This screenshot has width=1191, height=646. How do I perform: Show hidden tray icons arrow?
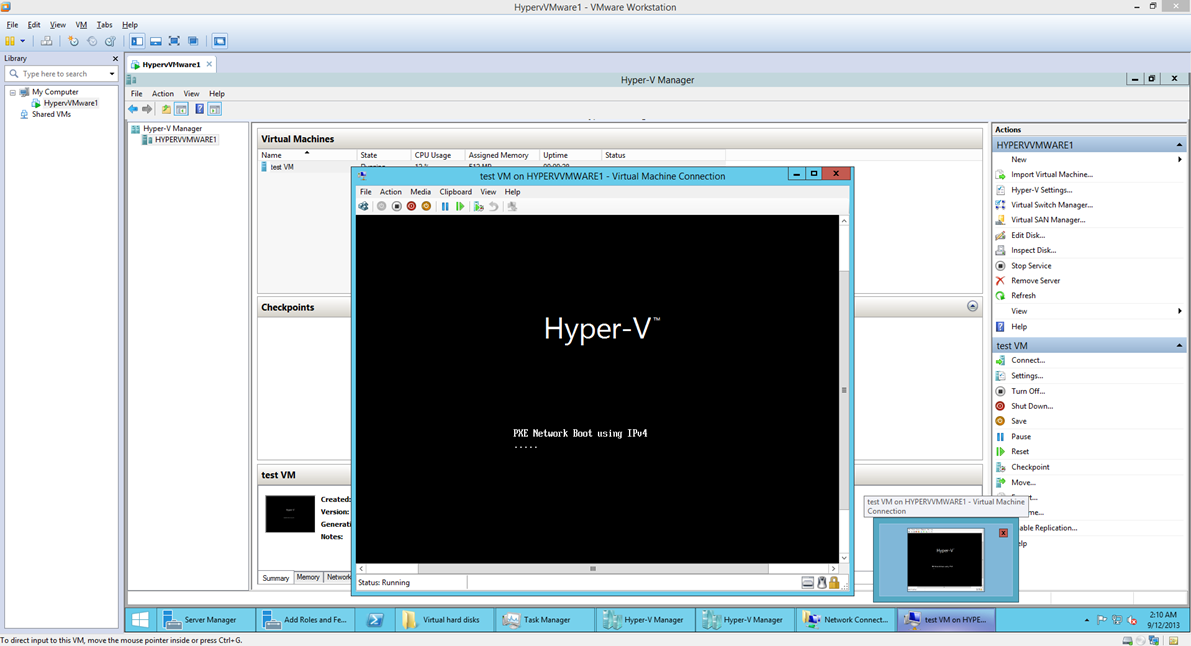[x=1087, y=620]
